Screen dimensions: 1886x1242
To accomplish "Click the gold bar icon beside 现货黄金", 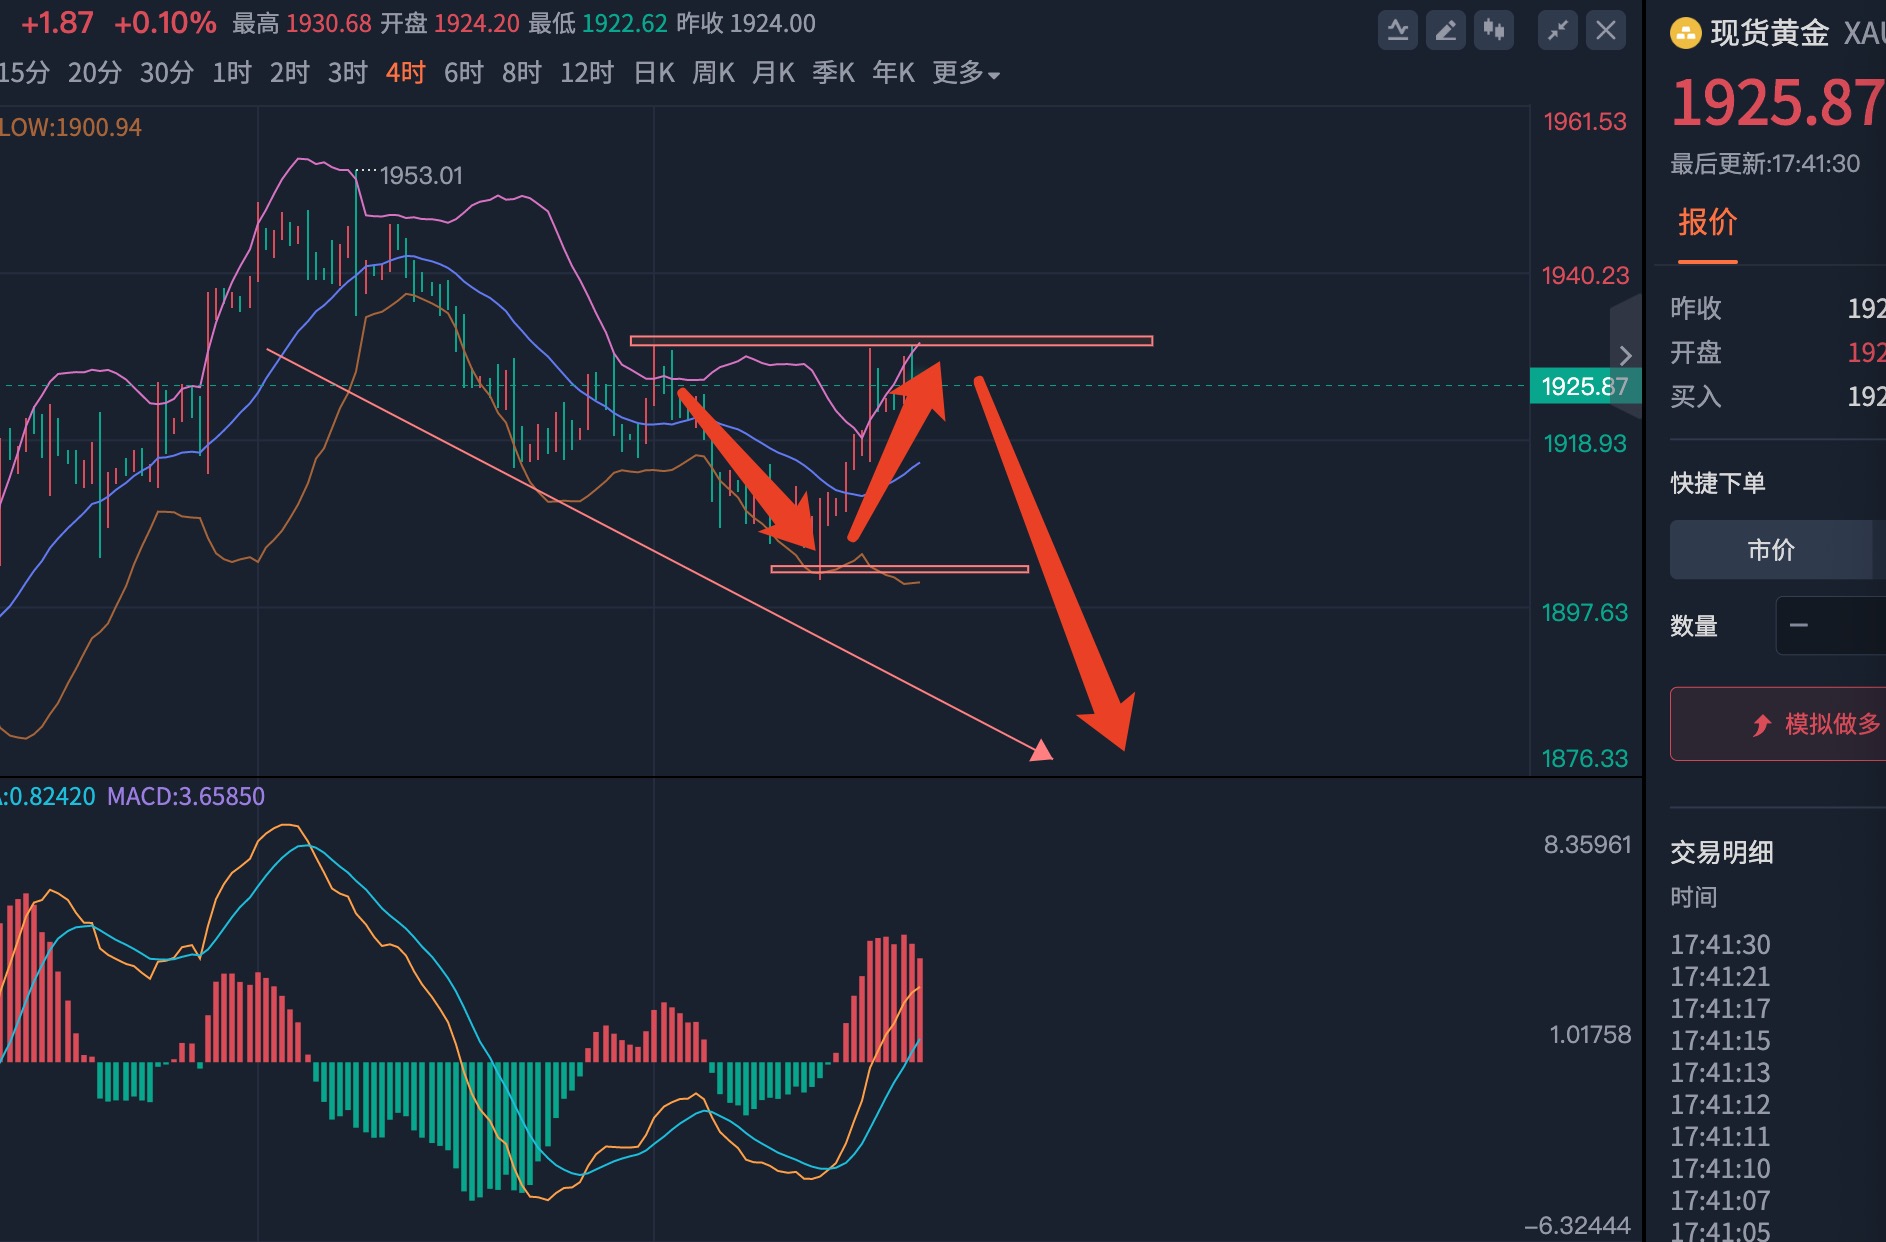I will [x=1686, y=34].
